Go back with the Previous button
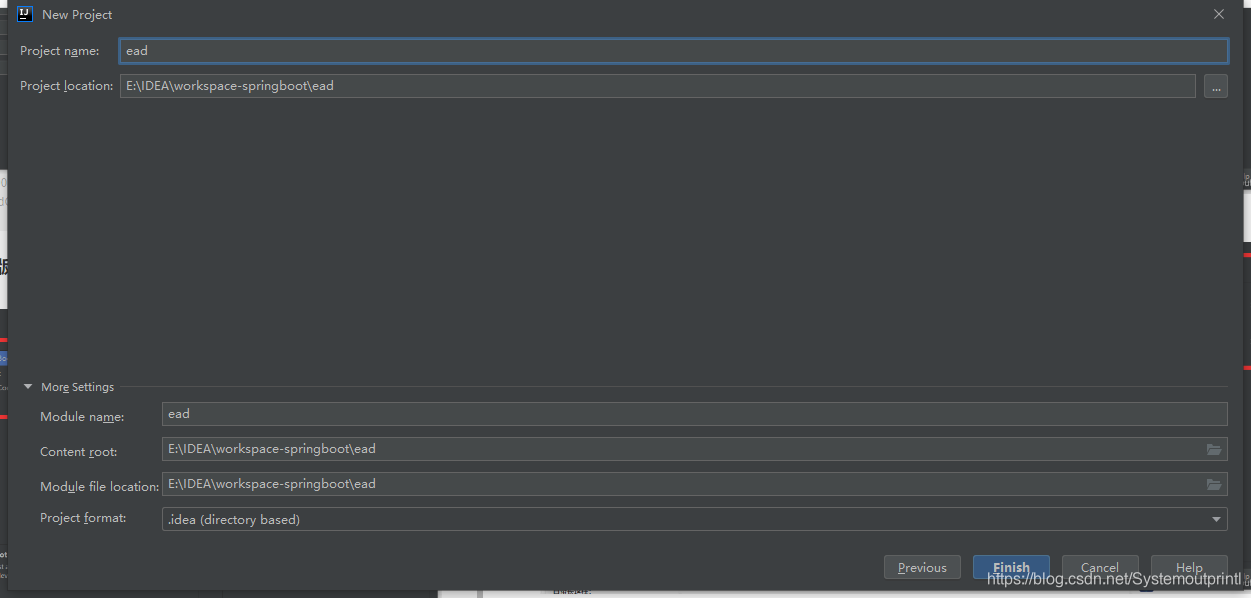Viewport: 1251px width, 598px height. click(922, 567)
